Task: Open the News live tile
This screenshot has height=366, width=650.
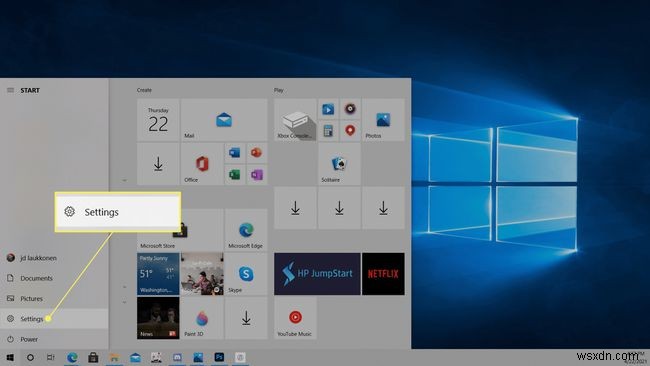Action: [x=158, y=318]
